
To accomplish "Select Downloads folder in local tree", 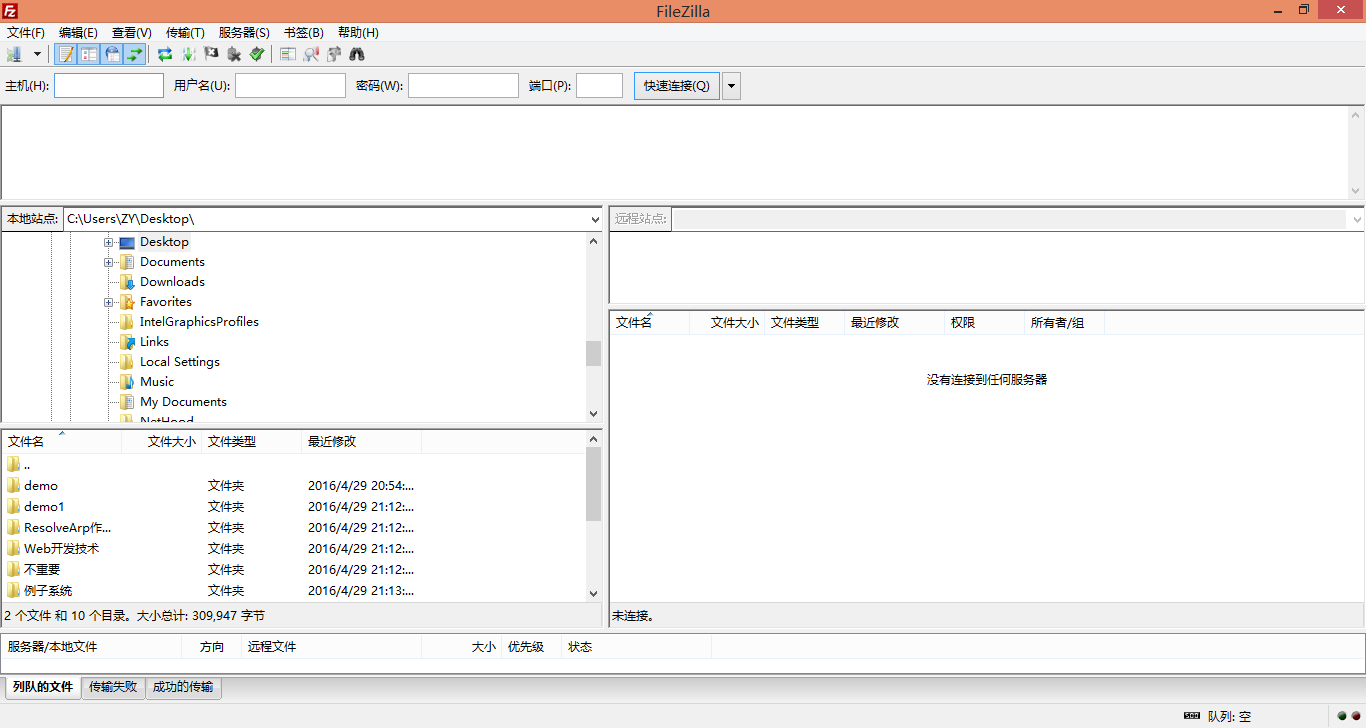I will pyautogui.click(x=172, y=282).
